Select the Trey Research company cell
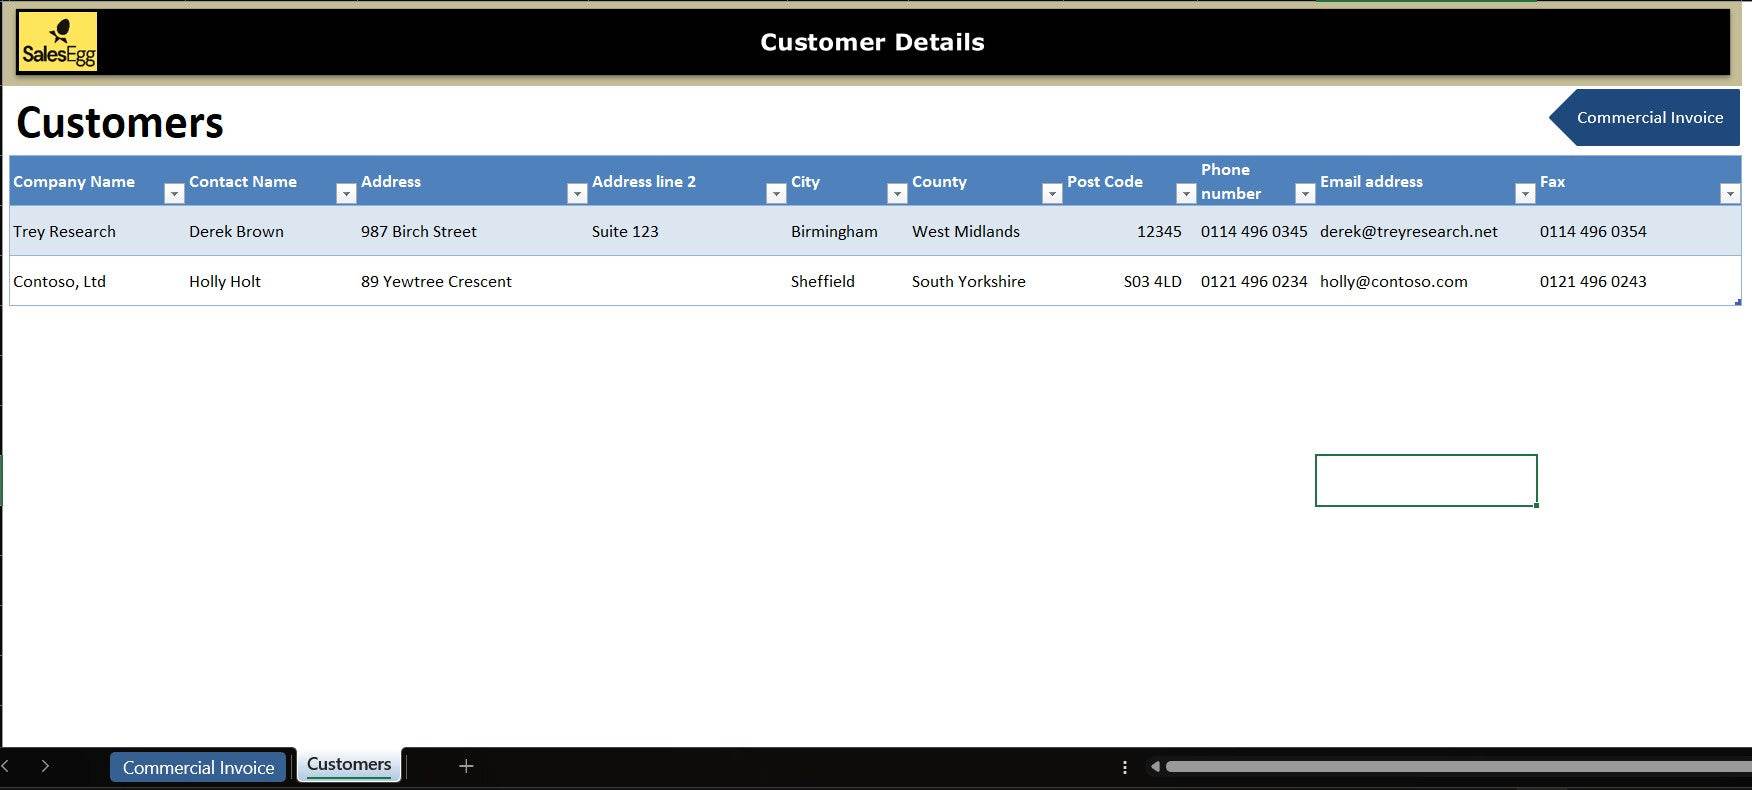This screenshot has width=1752, height=790. tap(65, 232)
